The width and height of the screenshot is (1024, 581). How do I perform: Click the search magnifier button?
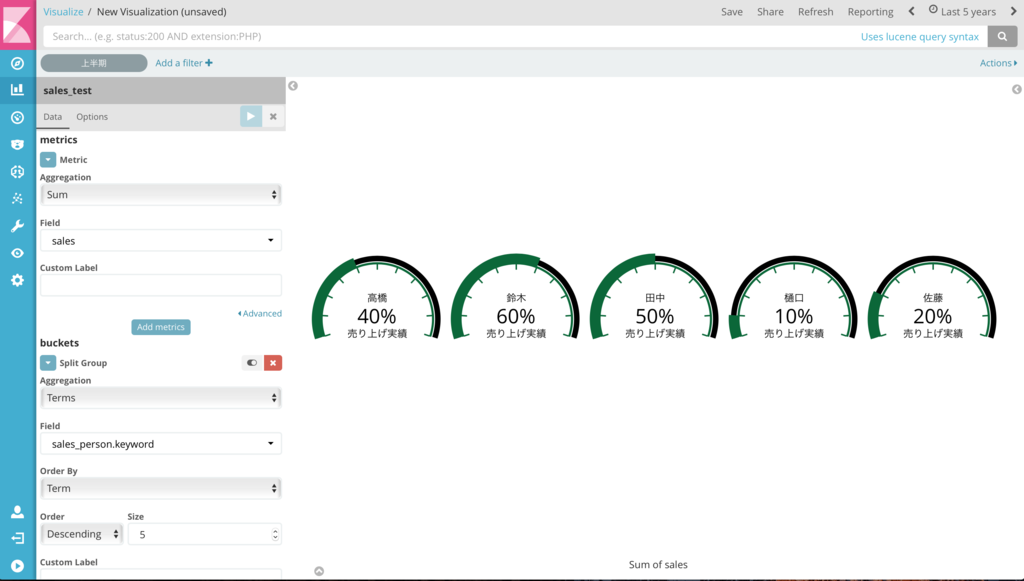pyautogui.click(x=1002, y=37)
